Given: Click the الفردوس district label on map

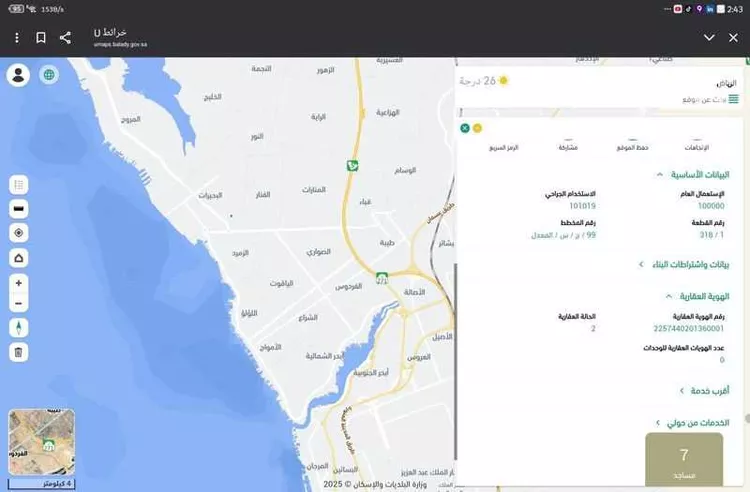Looking at the screenshot, I should click(348, 287).
